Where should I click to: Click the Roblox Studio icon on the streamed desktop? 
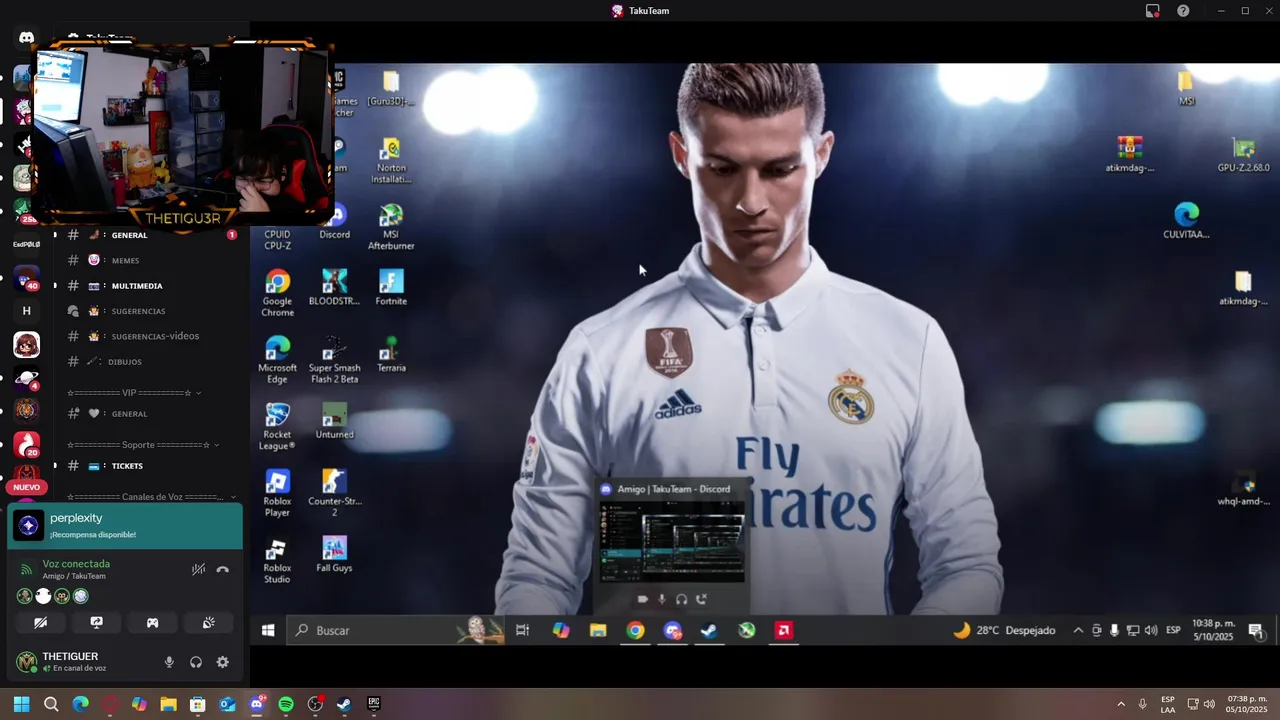[277, 560]
